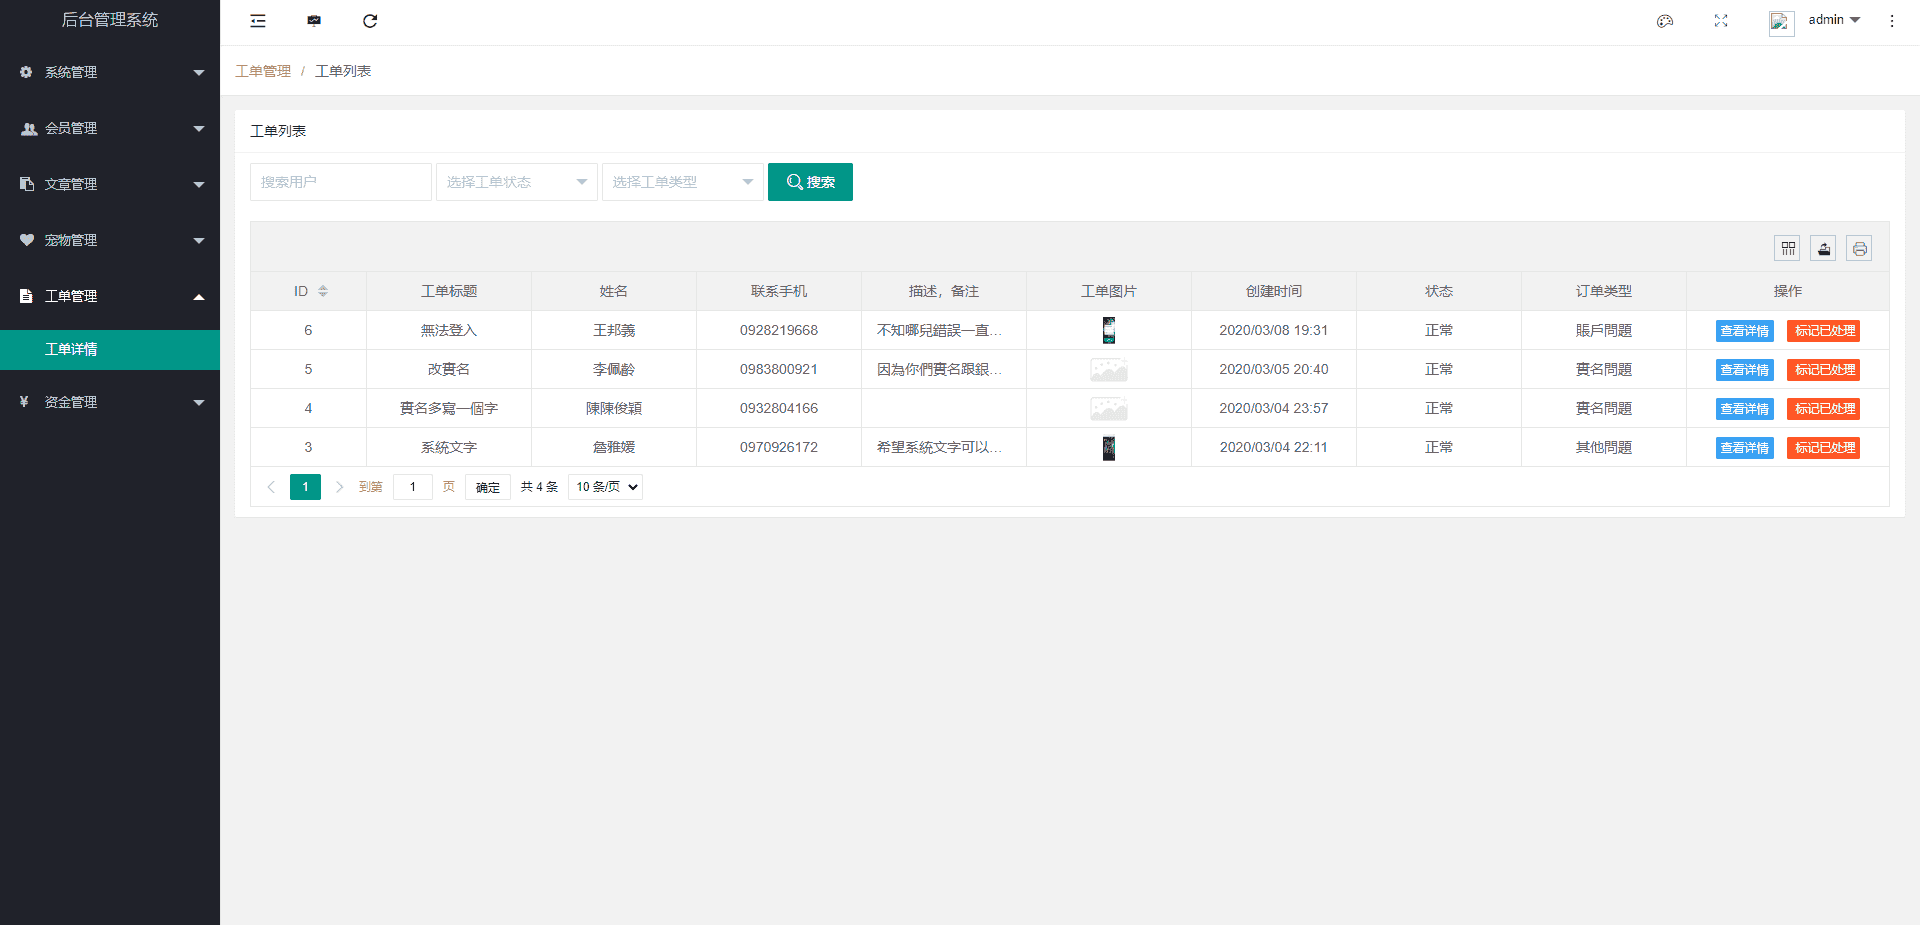Image resolution: width=1920 pixels, height=925 pixels.
Task: Click 标记已处理 for the 系統文字 ticket
Action: [x=1824, y=448]
